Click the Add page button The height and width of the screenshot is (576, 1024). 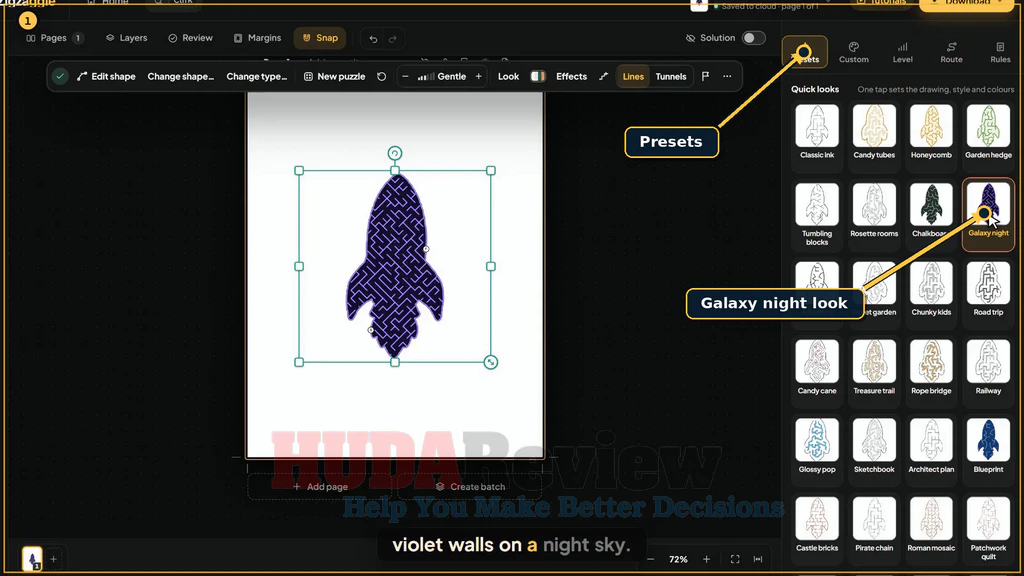pos(321,487)
